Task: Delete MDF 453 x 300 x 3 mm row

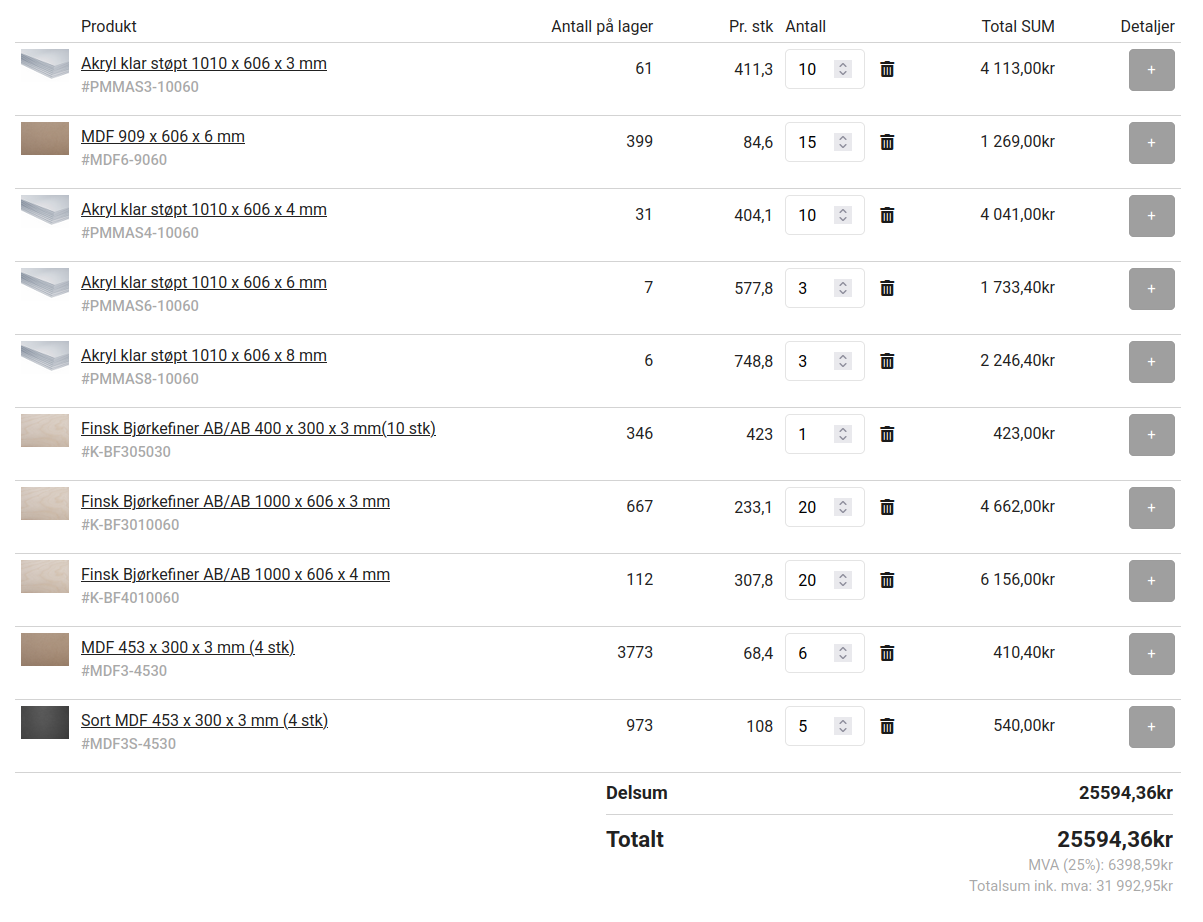Action: (887, 653)
